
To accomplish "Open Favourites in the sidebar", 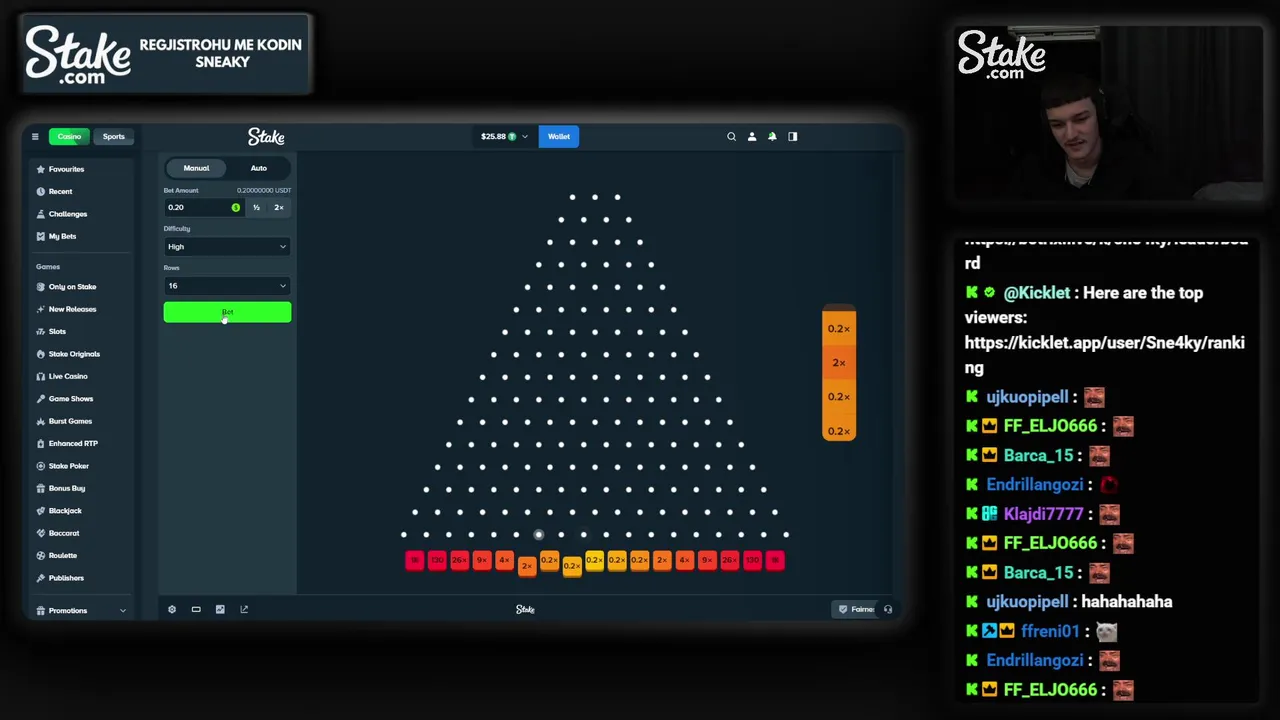I will [x=61, y=169].
